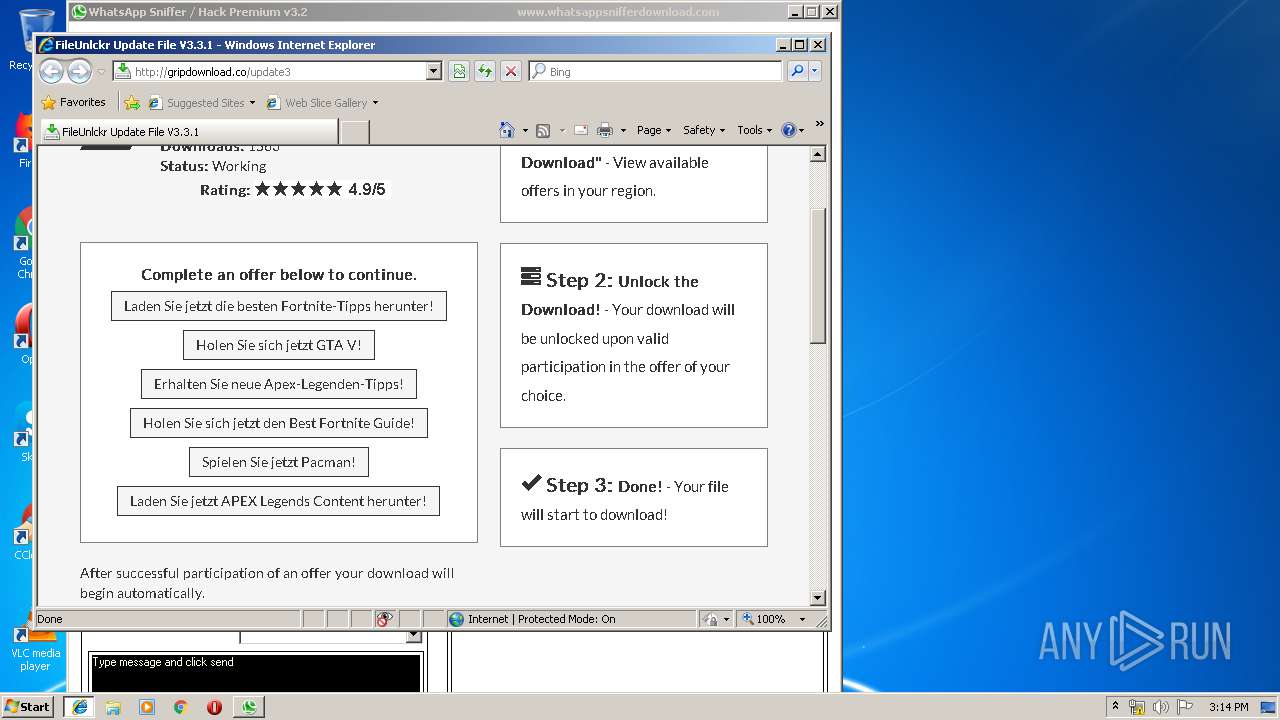The image size is (1280, 720).
Task: Open the Page menu
Action: click(x=654, y=130)
